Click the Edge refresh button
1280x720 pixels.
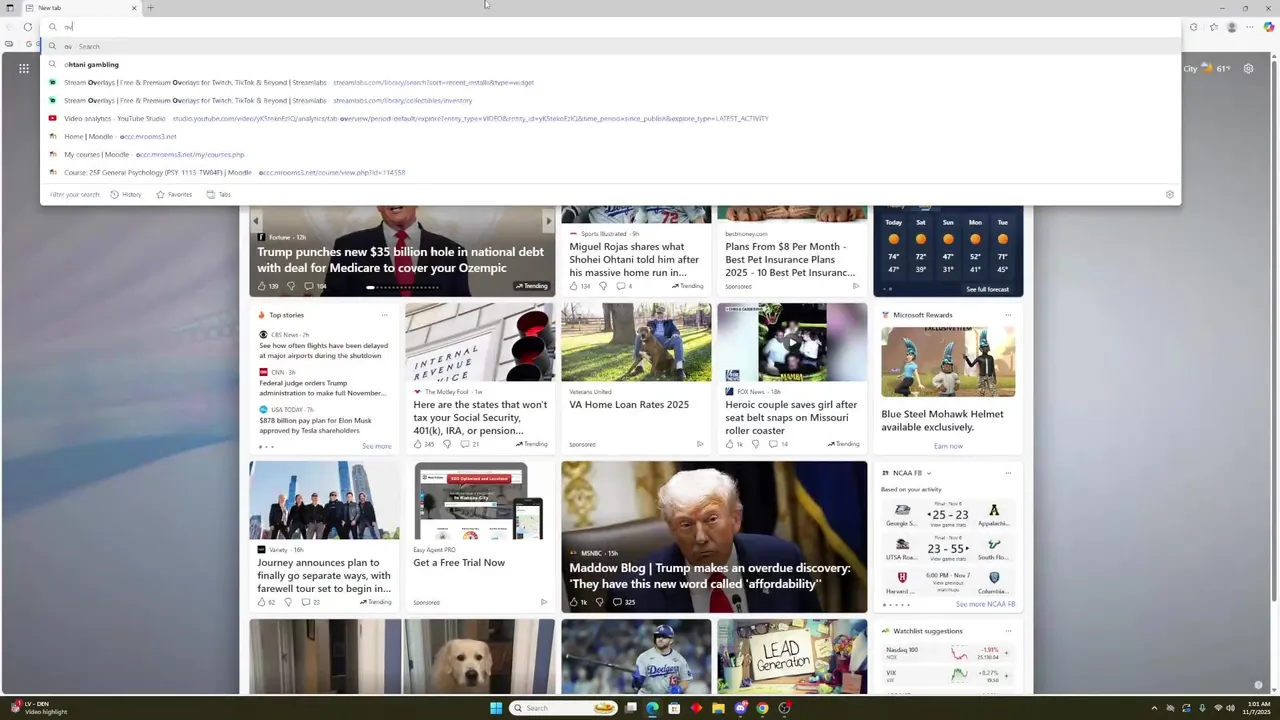click(28, 27)
